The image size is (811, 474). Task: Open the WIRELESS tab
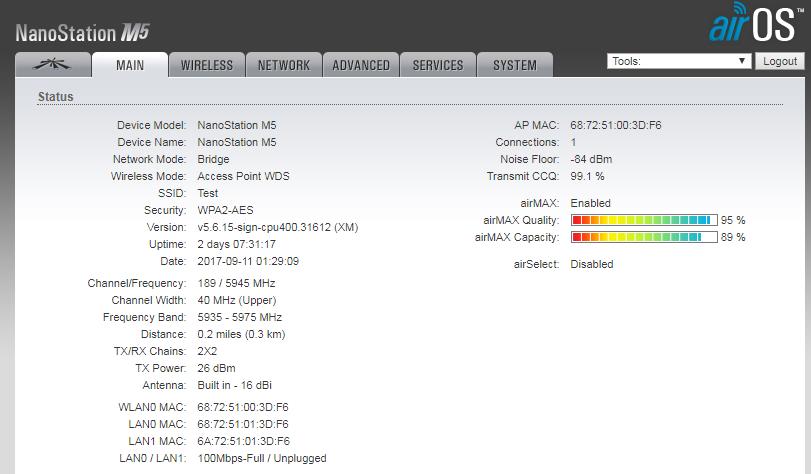click(206, 65)
